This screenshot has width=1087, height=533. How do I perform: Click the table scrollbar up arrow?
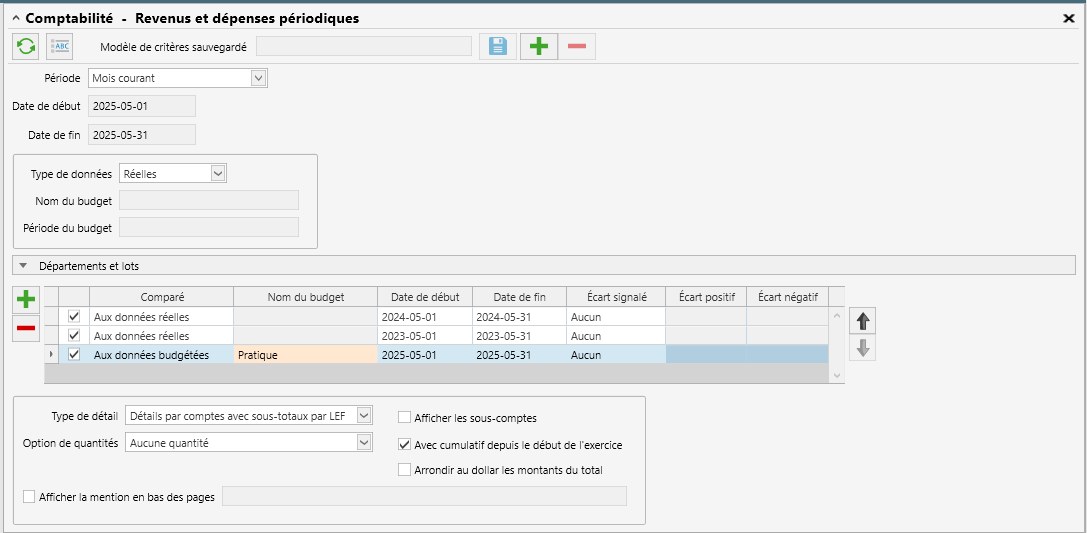(x=837, y=315)
